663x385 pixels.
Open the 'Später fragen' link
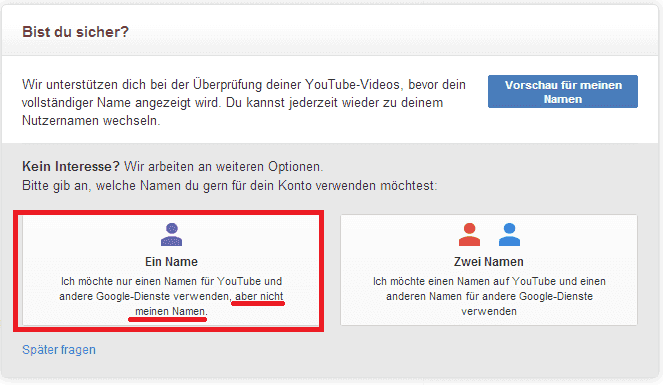pyautogui.click(x=59, y=350)
